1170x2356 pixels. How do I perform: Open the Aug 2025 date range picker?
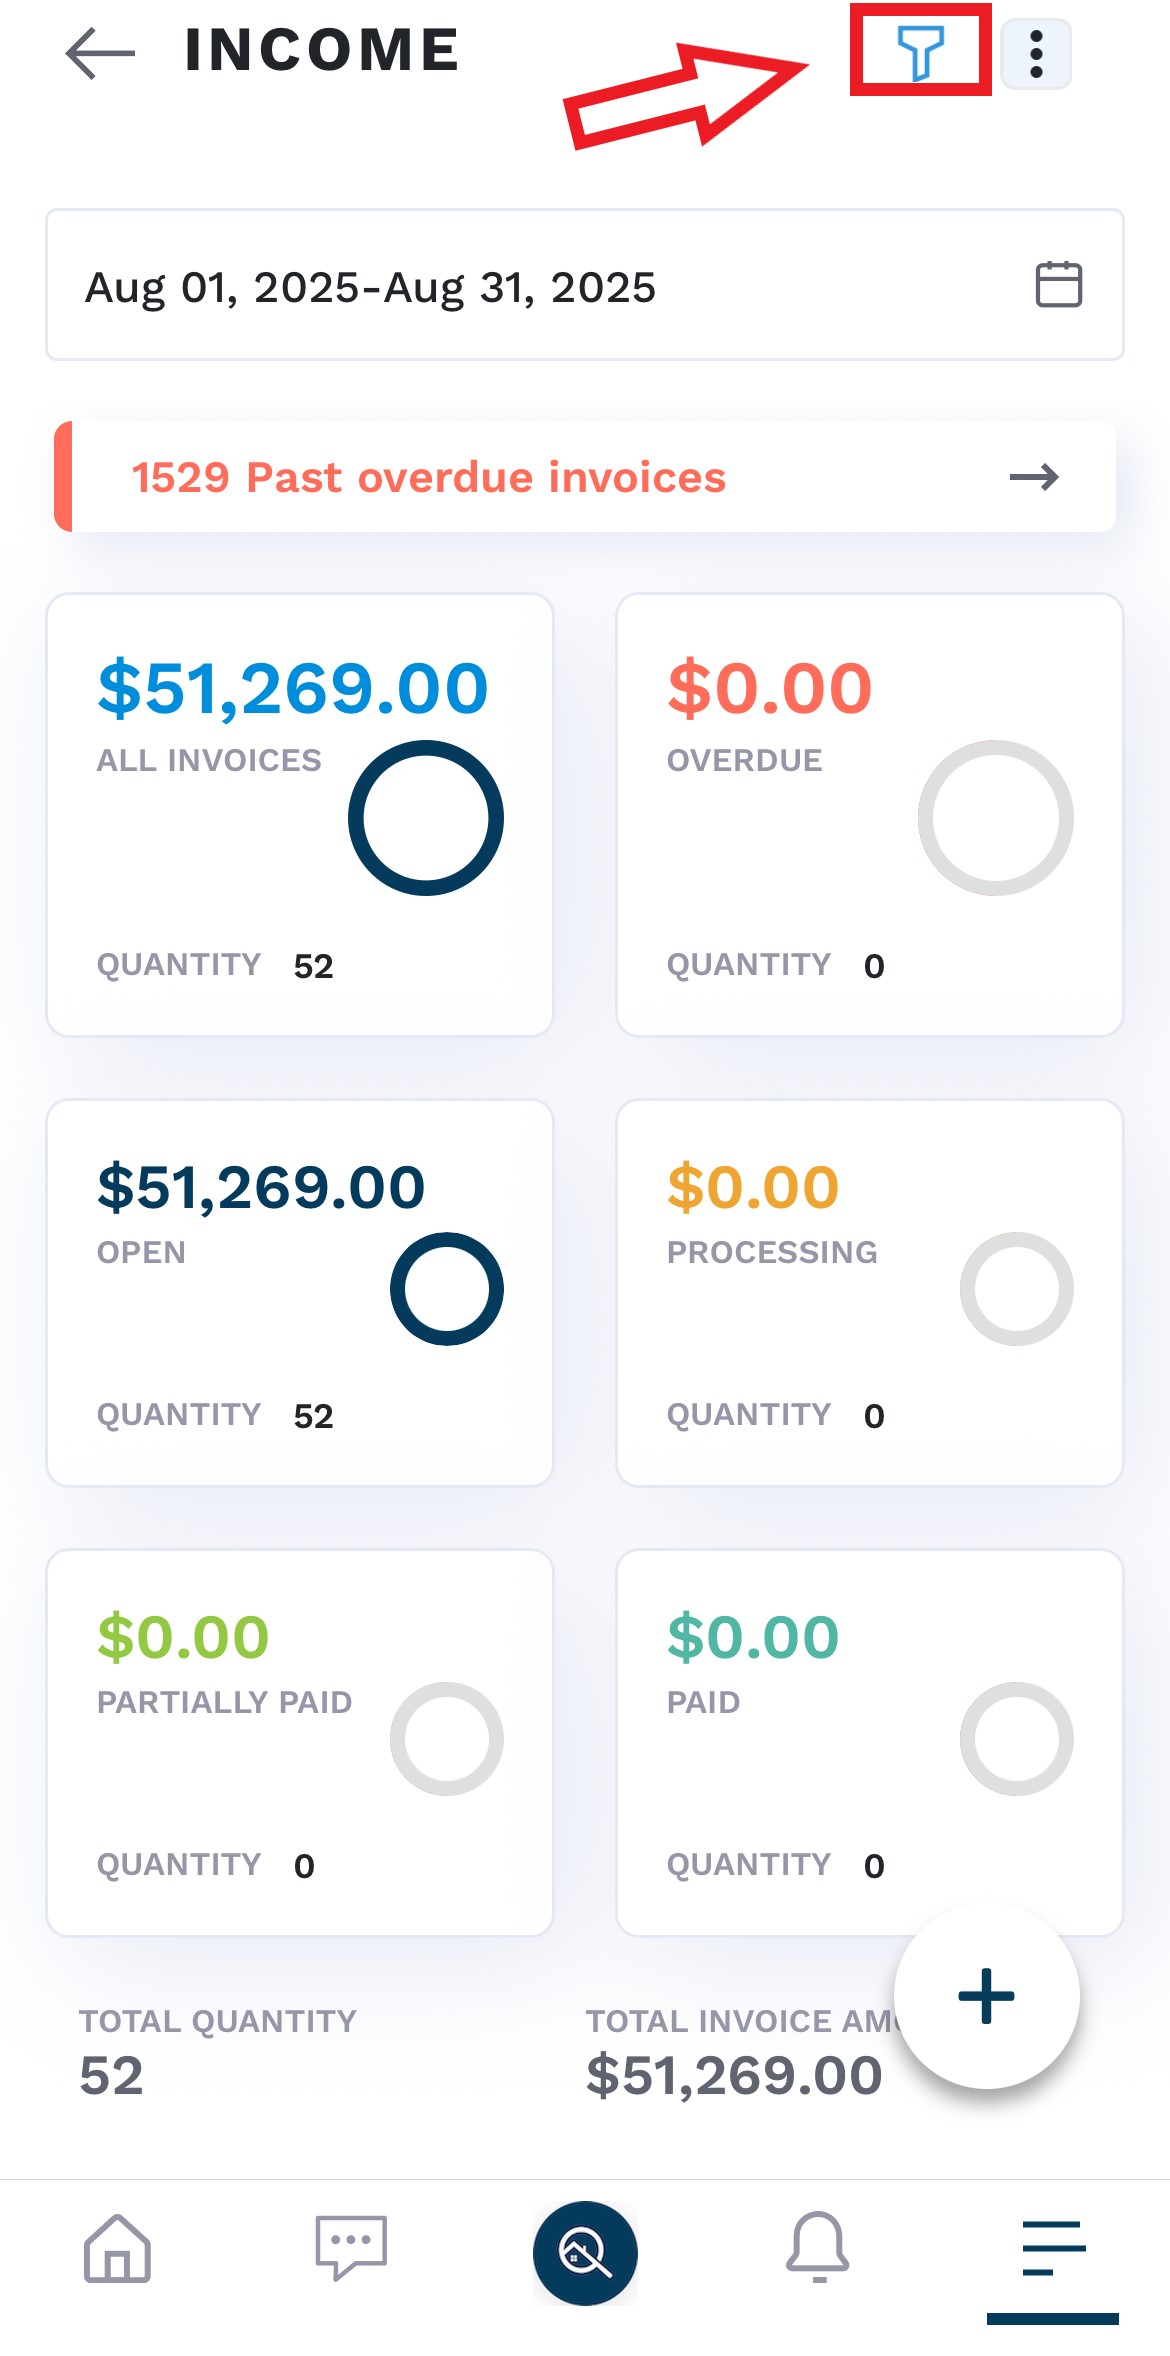point(370,287)
